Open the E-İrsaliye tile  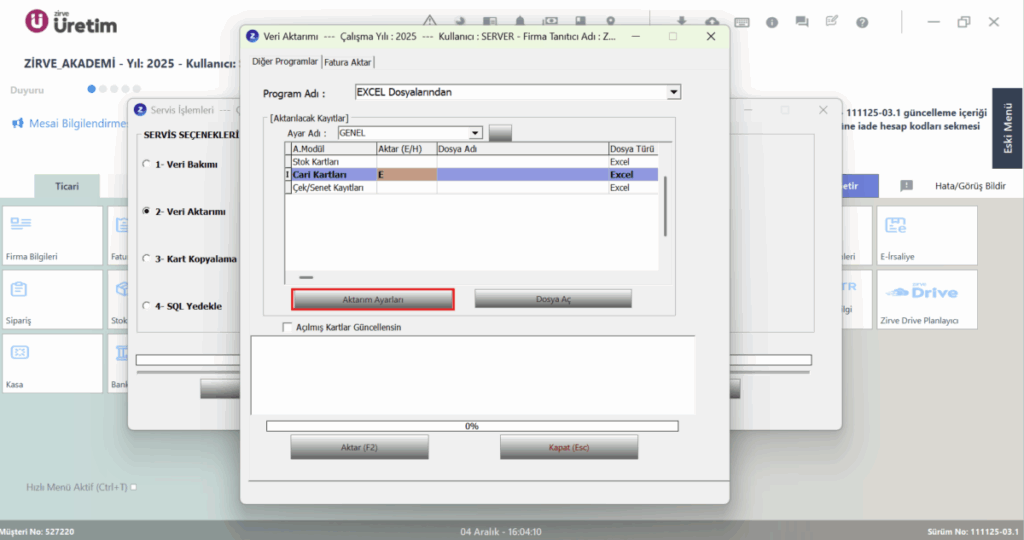pos(927,235)
